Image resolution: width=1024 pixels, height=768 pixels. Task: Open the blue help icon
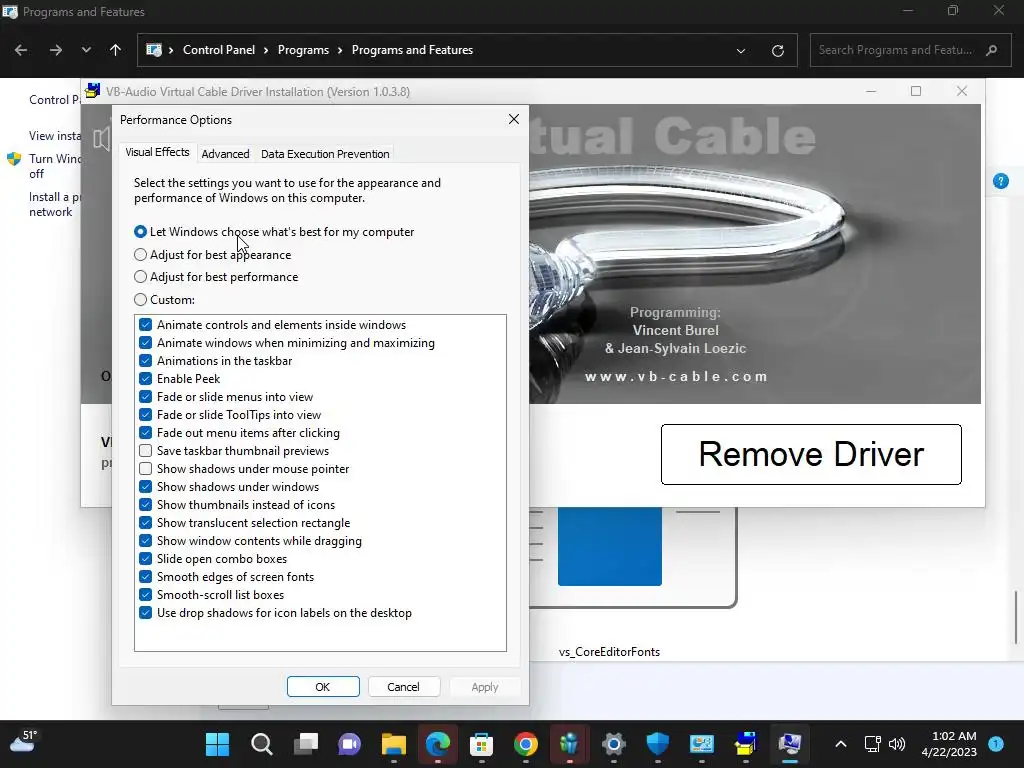point(1000,181)
